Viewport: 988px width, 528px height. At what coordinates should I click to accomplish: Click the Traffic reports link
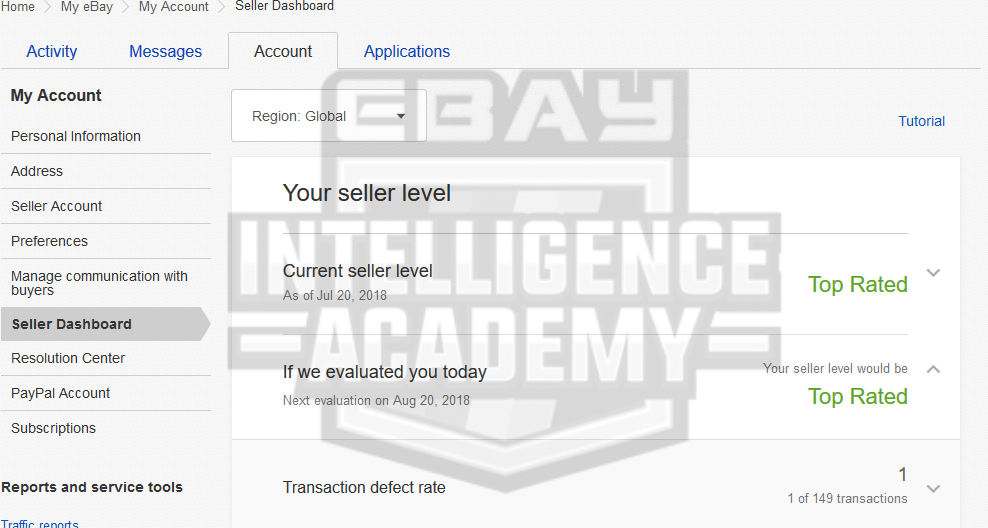pos(40,523)
